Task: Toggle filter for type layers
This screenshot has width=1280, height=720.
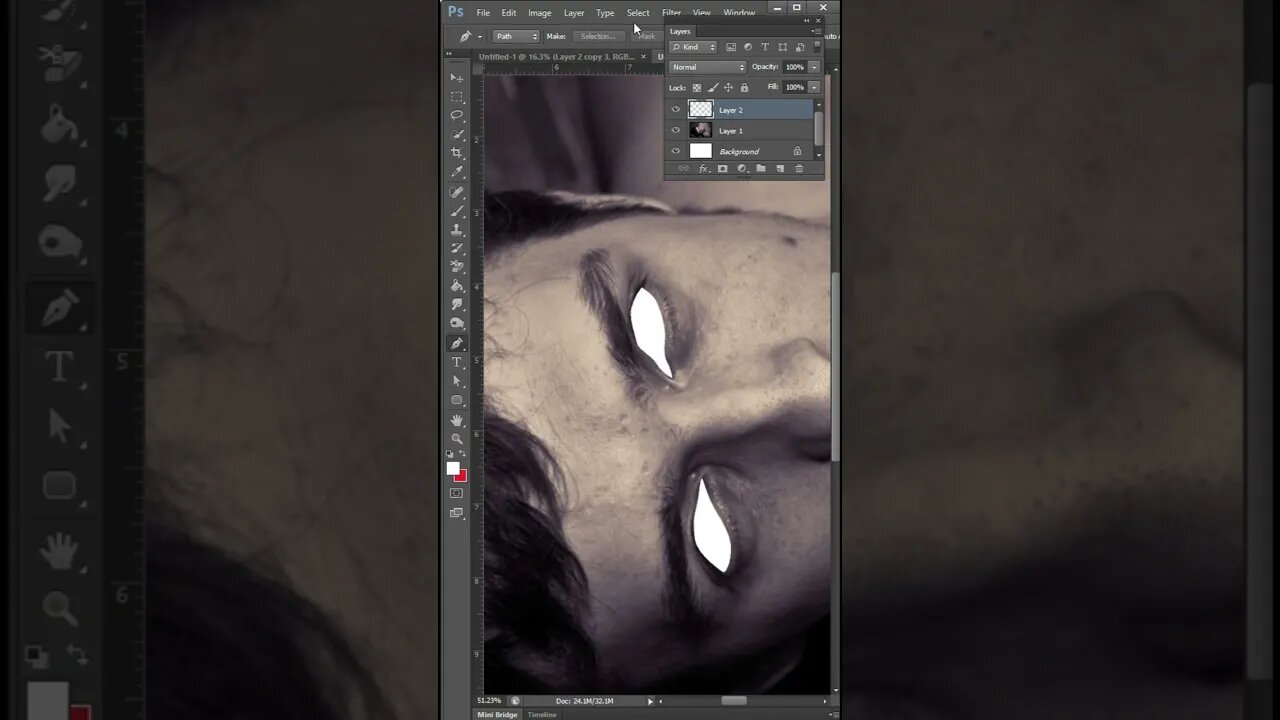Action: (x=765, y=47)
